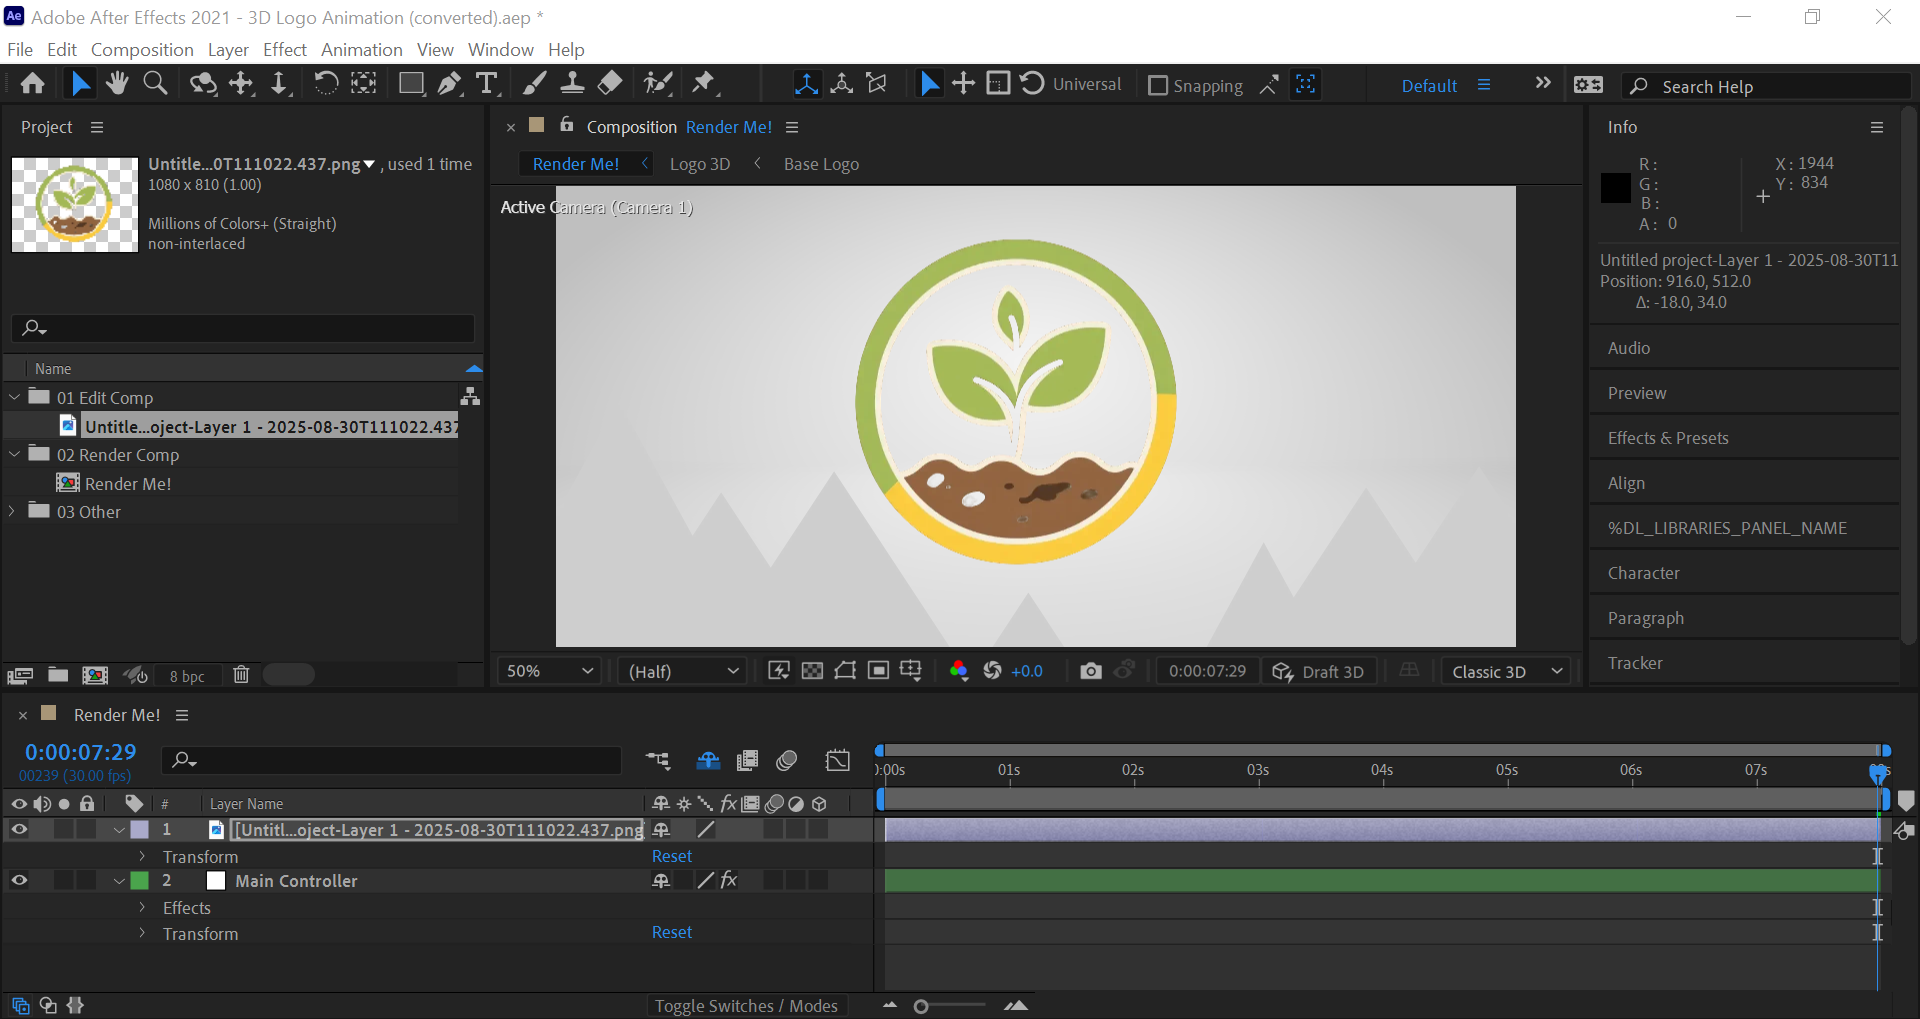
Task: Select the Zoom tool in toolbar
Action: tap(155, 84)
